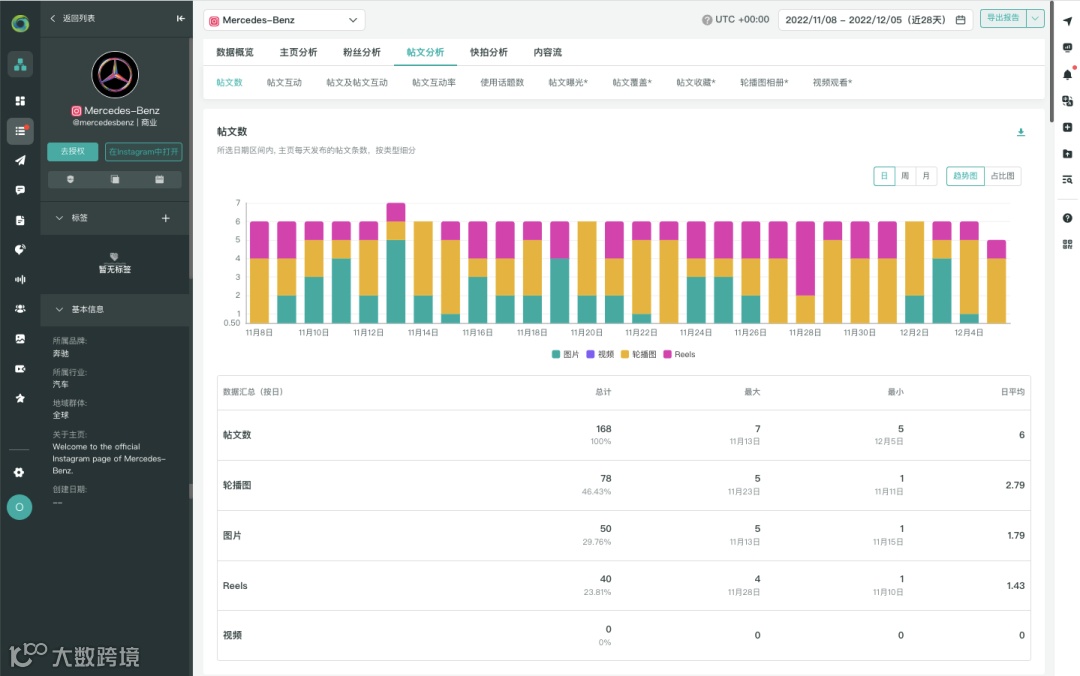Viewport: 1080px width, 676px height.
Task: Add a tag with the plus icon
Action: click(165, 218)
